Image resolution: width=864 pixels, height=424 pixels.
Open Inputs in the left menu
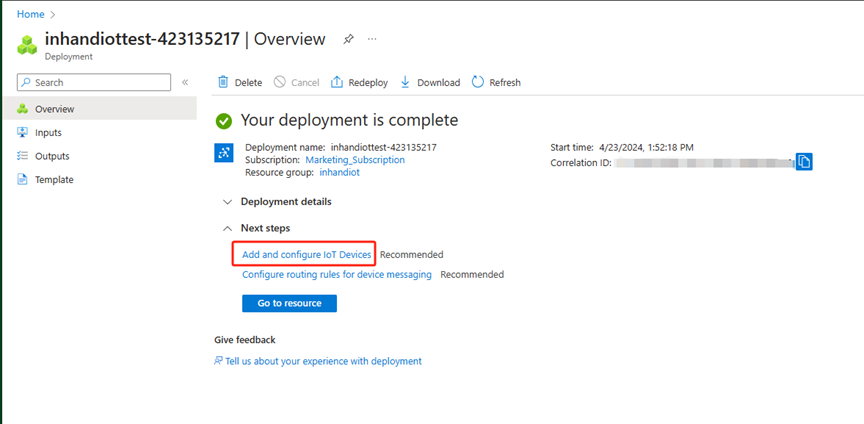[x=48, y=132]
